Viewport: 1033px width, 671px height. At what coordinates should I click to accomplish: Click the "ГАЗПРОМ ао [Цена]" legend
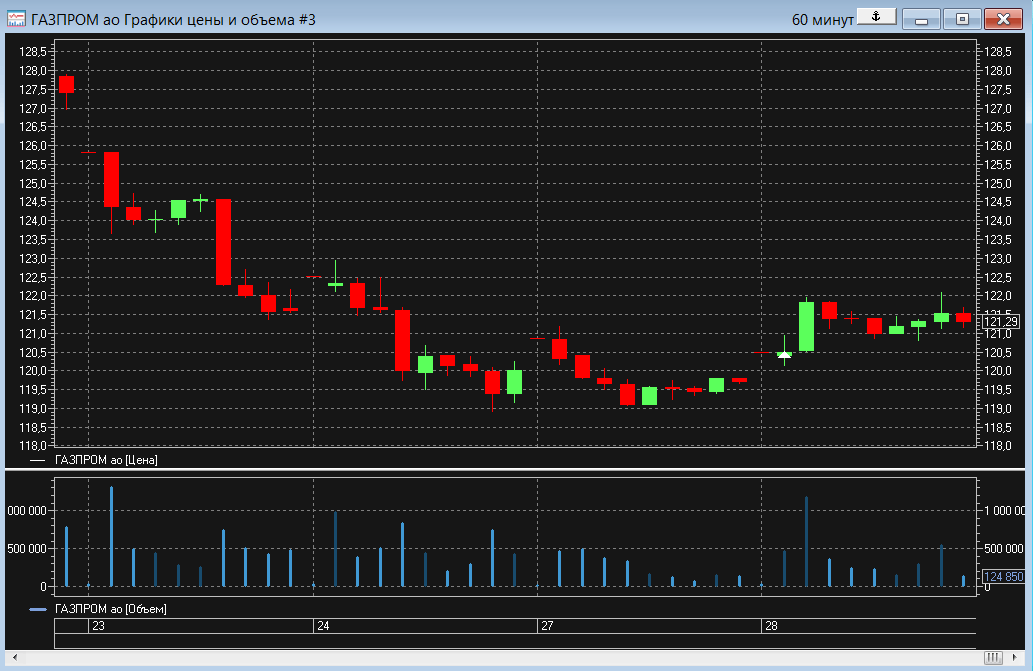[x=106, y=460]
